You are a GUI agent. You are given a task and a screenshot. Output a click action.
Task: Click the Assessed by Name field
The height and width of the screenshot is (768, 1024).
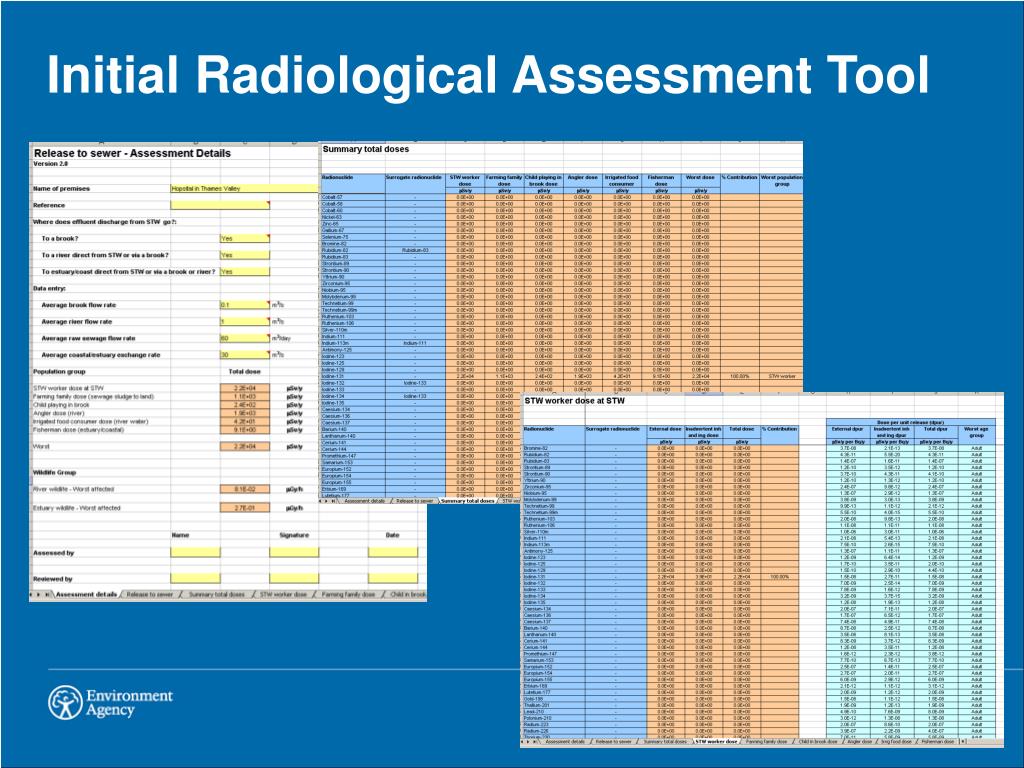click(195, 552)
